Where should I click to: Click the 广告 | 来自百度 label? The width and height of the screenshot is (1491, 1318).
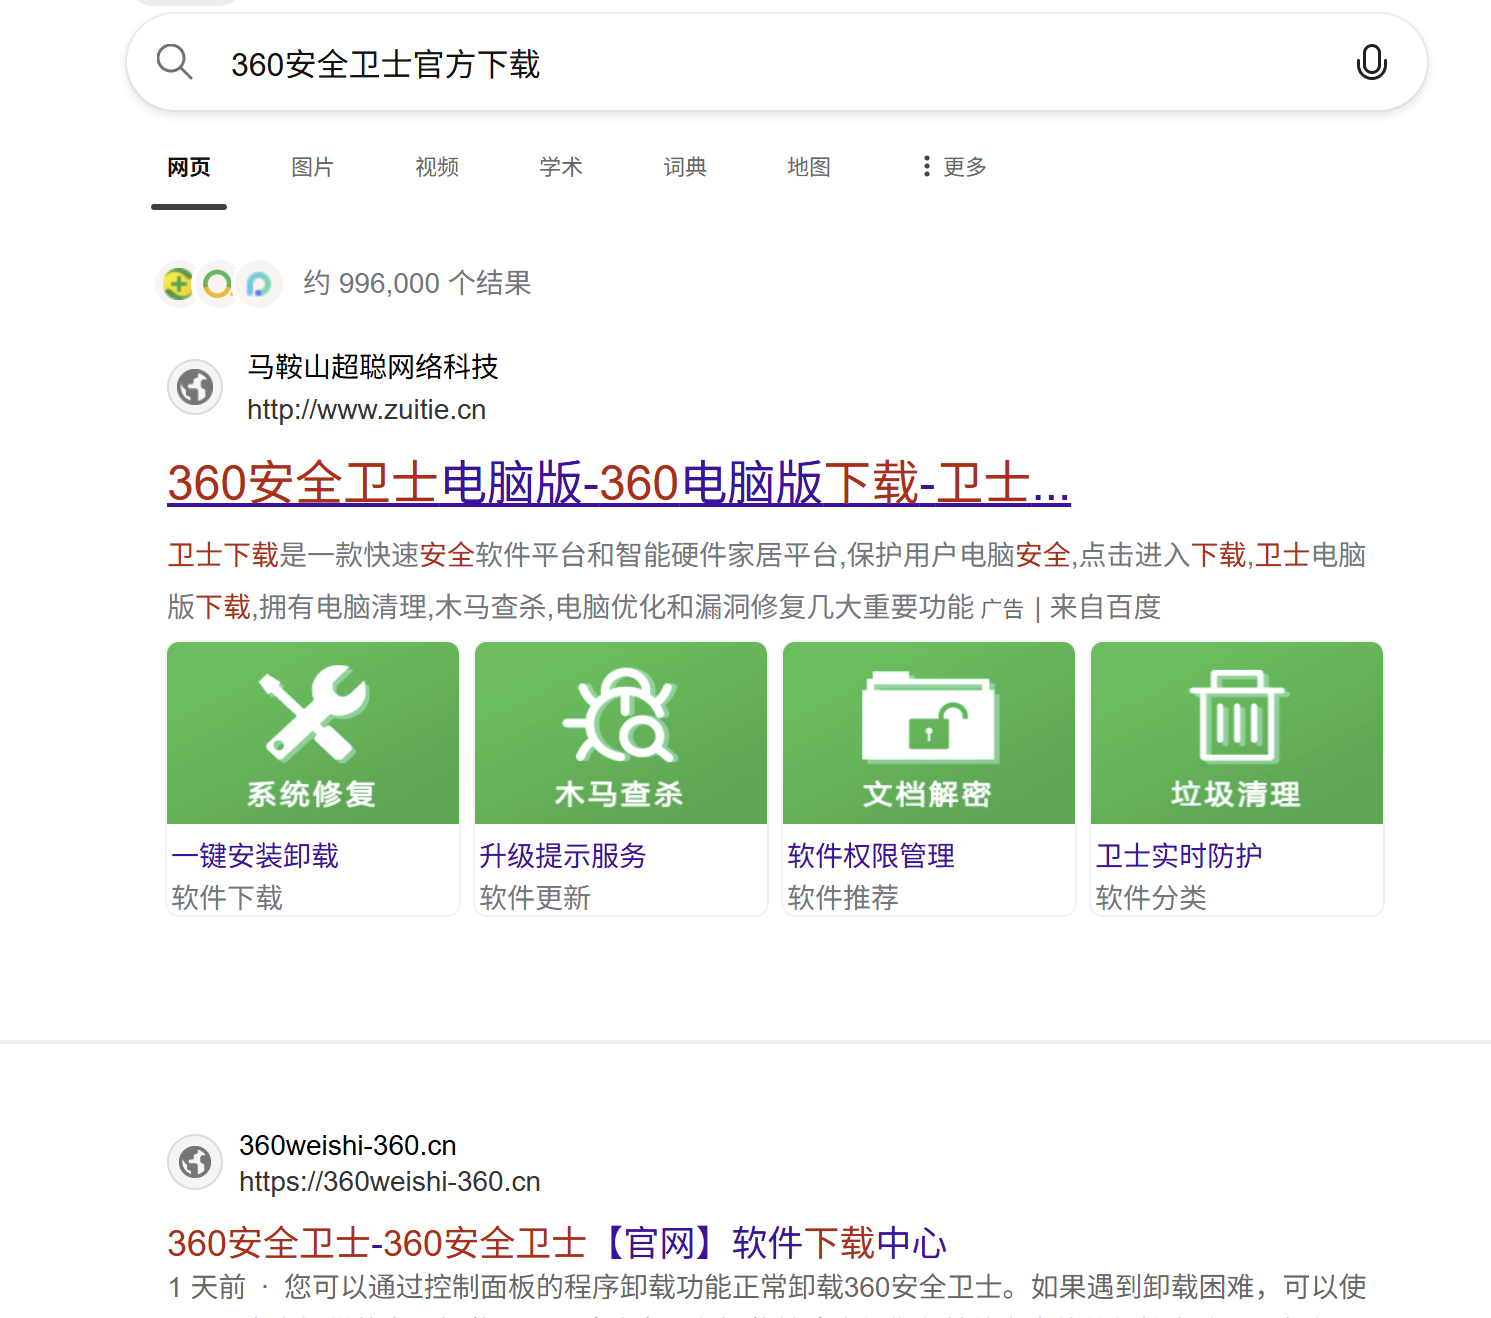tap(1071, 608)
